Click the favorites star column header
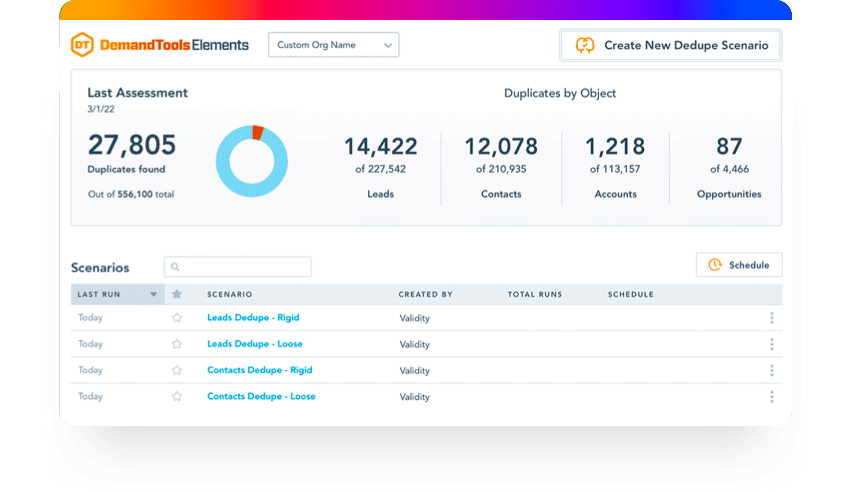The width and height of the screenshot is (852, 492). point(177,294)
